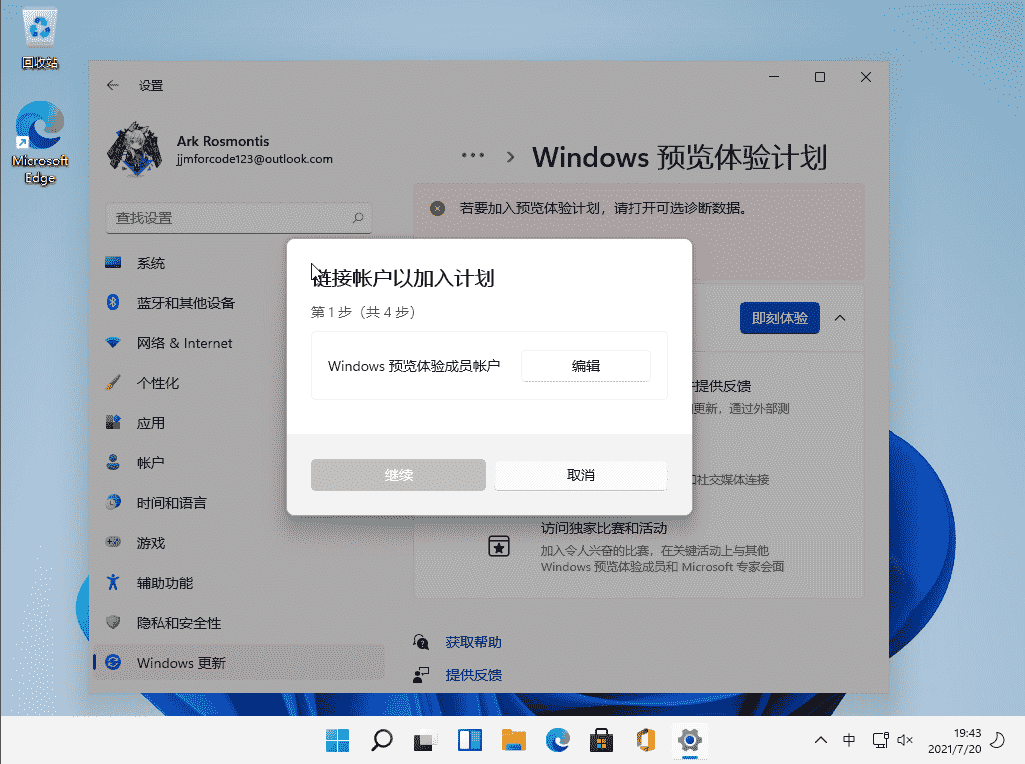Click the Ark Rosmontis profile avatar

pos(135,149)
